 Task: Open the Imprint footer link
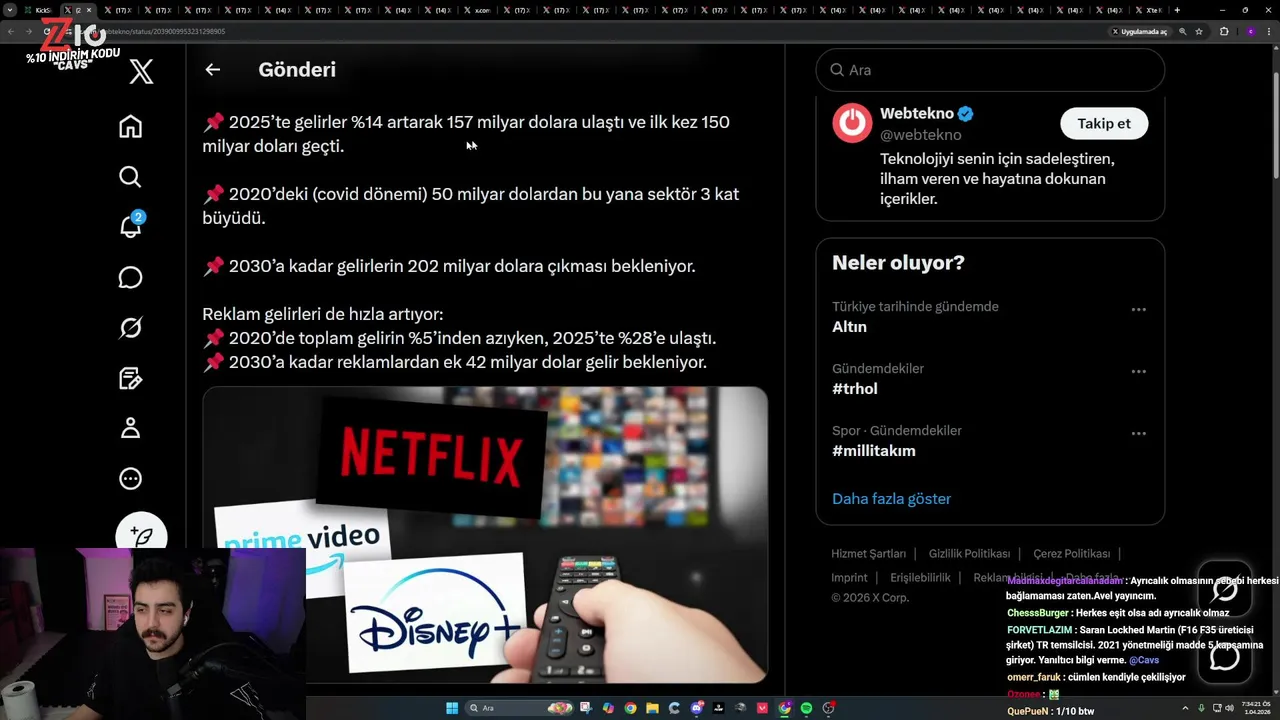pos(849,577)
